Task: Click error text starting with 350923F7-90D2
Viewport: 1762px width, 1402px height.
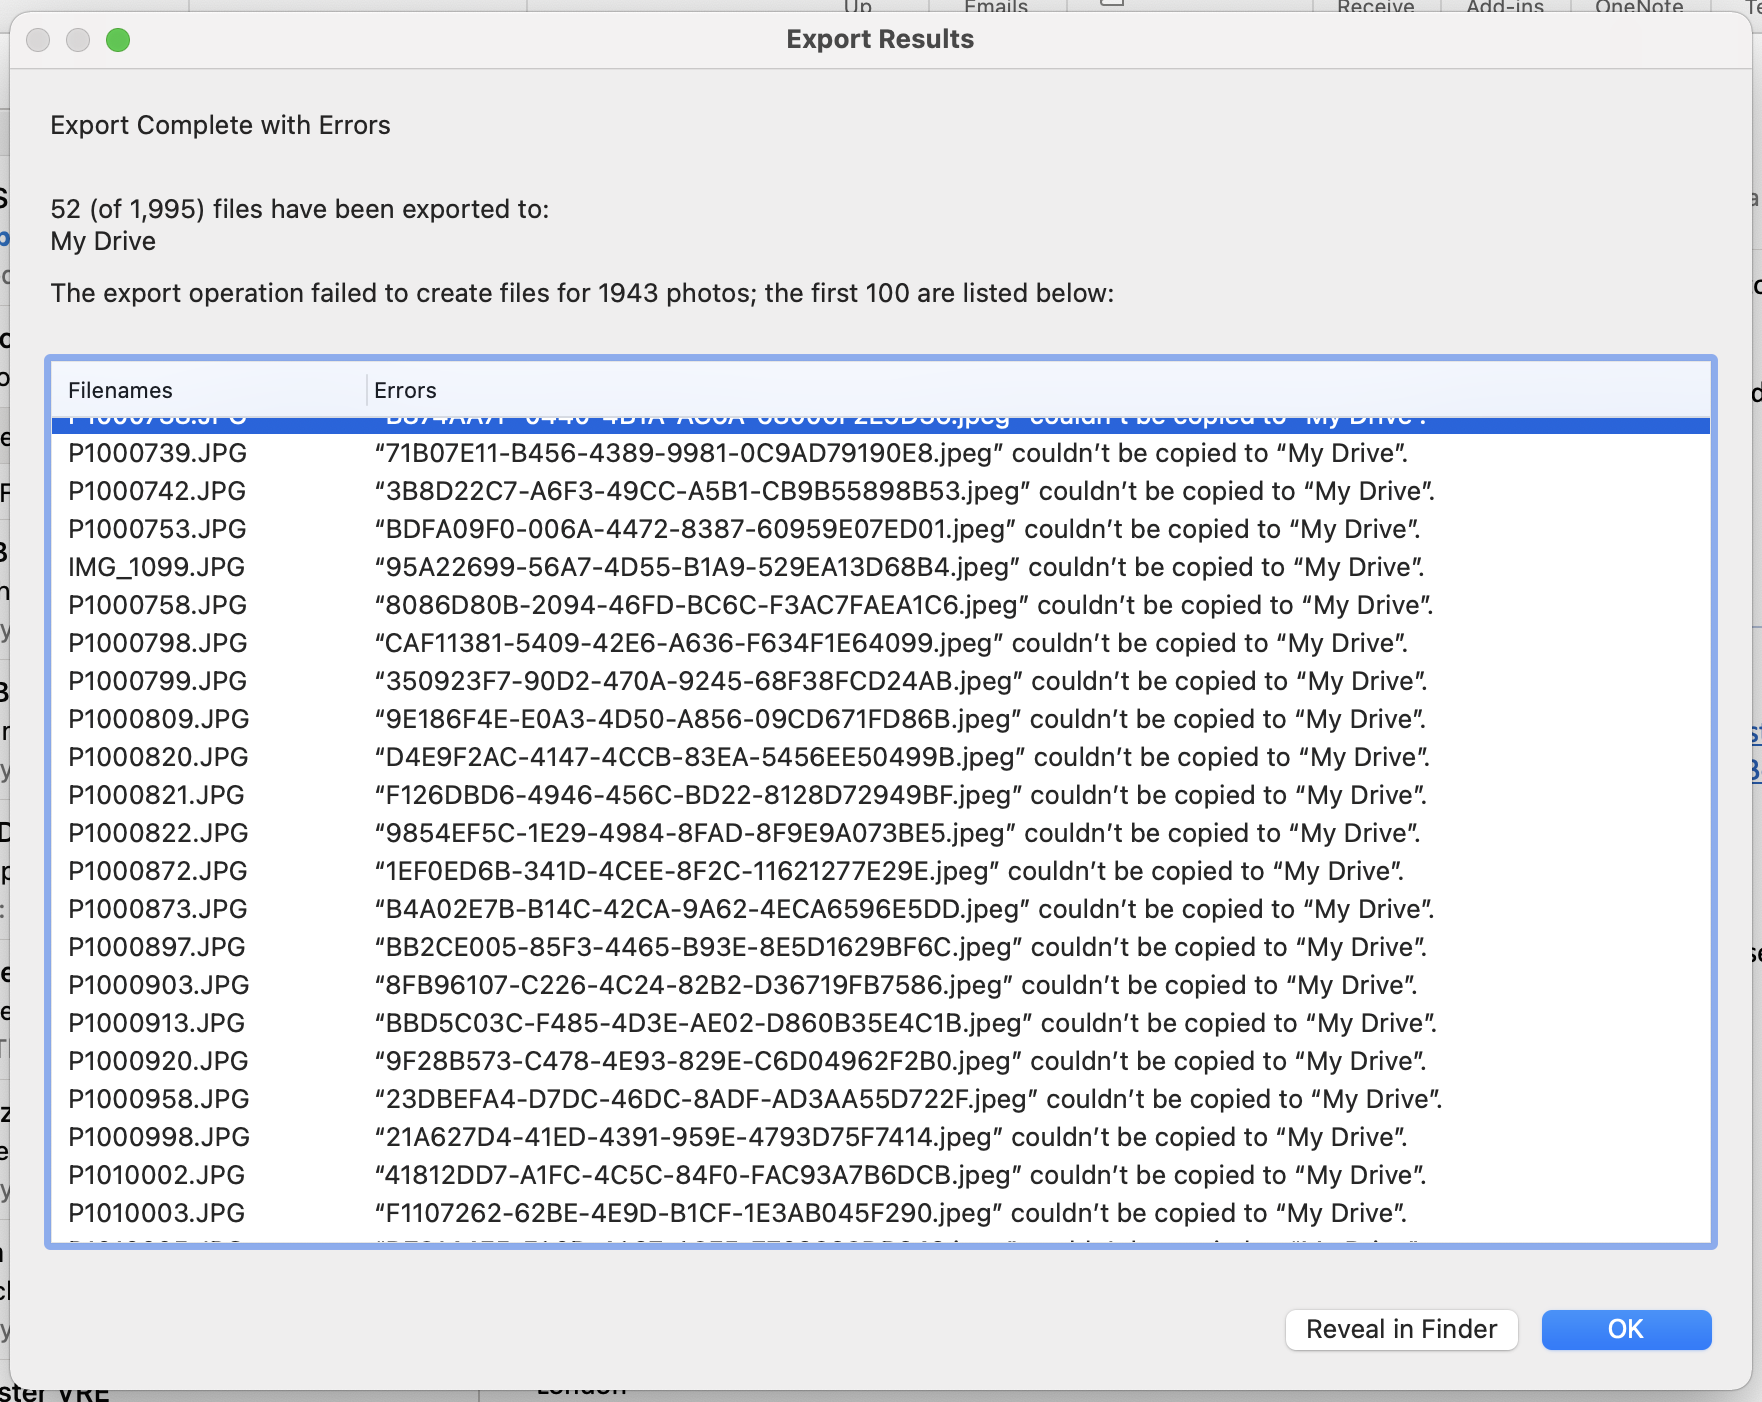Action: pyautogui.click(x=901, y=681)
